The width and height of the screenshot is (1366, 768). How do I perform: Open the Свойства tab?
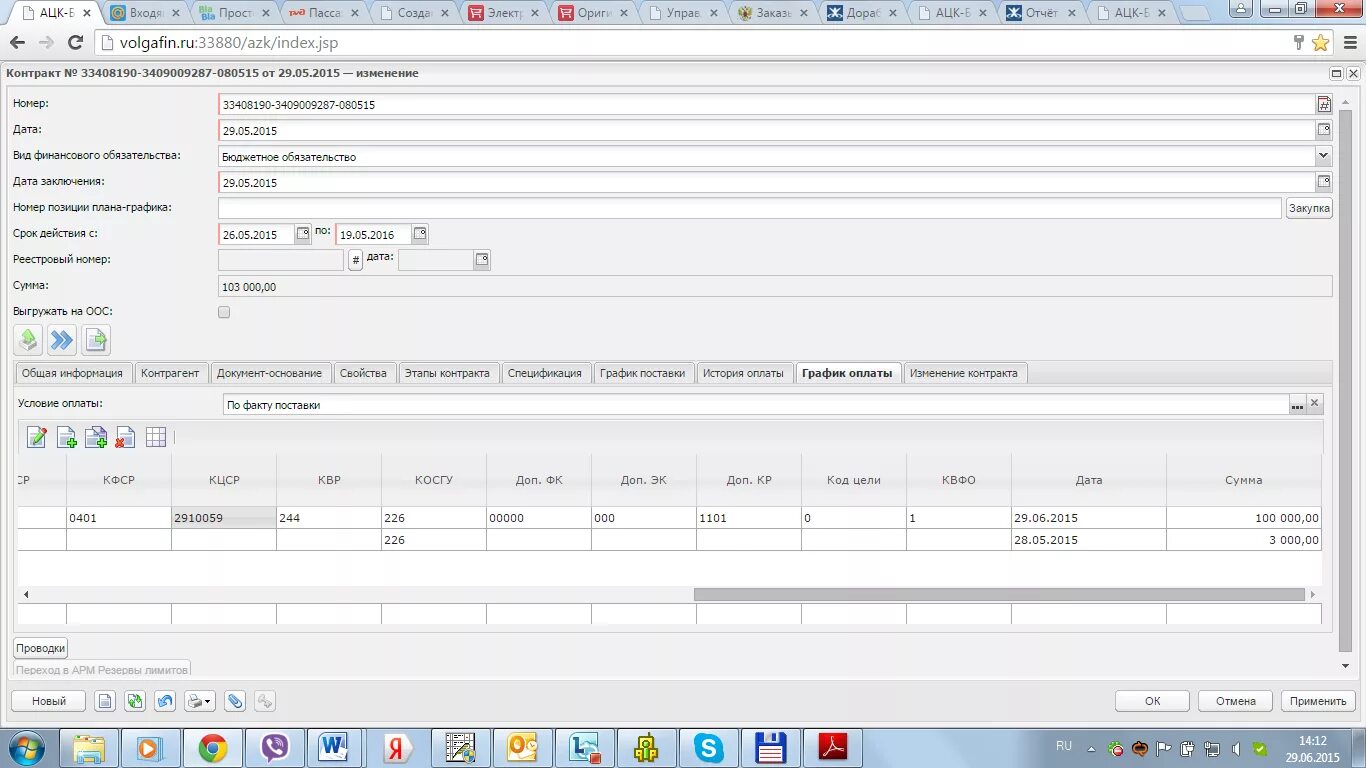pyautogui.click(x=363, y=373)
